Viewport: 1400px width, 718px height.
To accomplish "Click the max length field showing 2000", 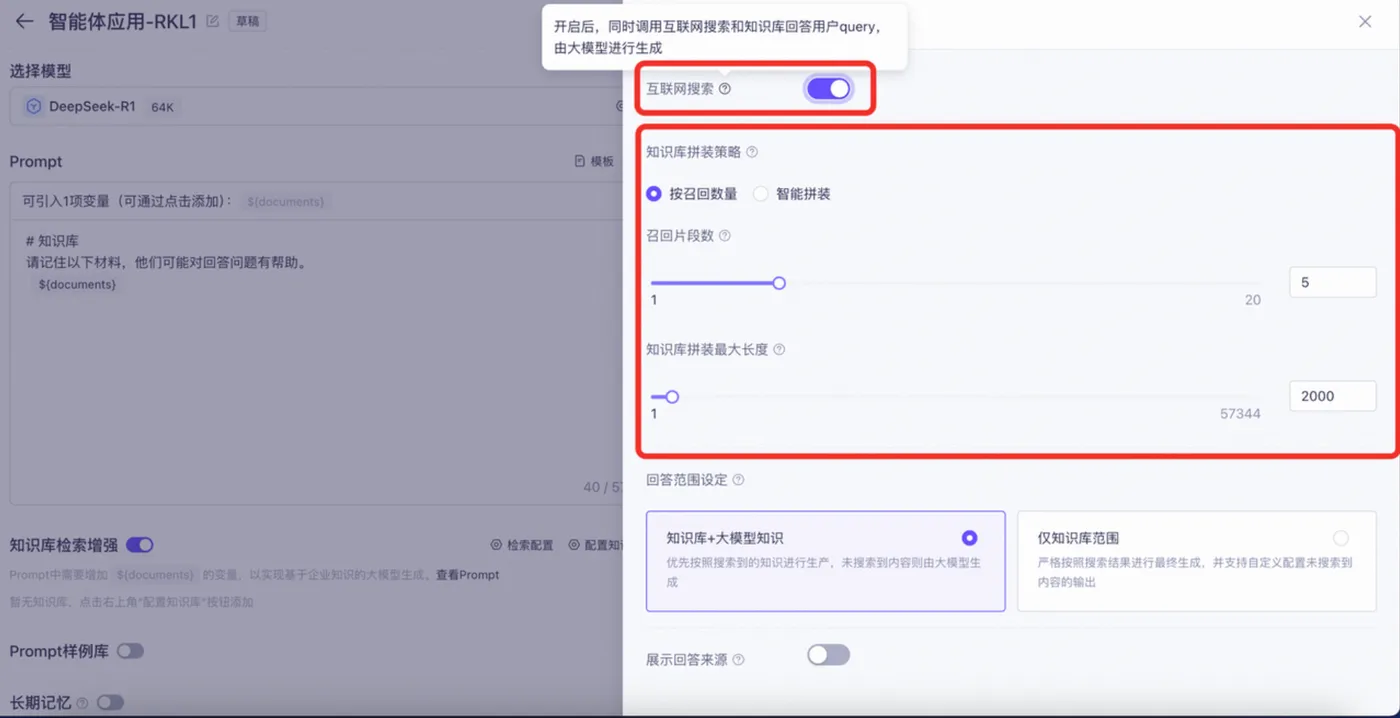I will pyautogui.click(x=1333, y=396).
